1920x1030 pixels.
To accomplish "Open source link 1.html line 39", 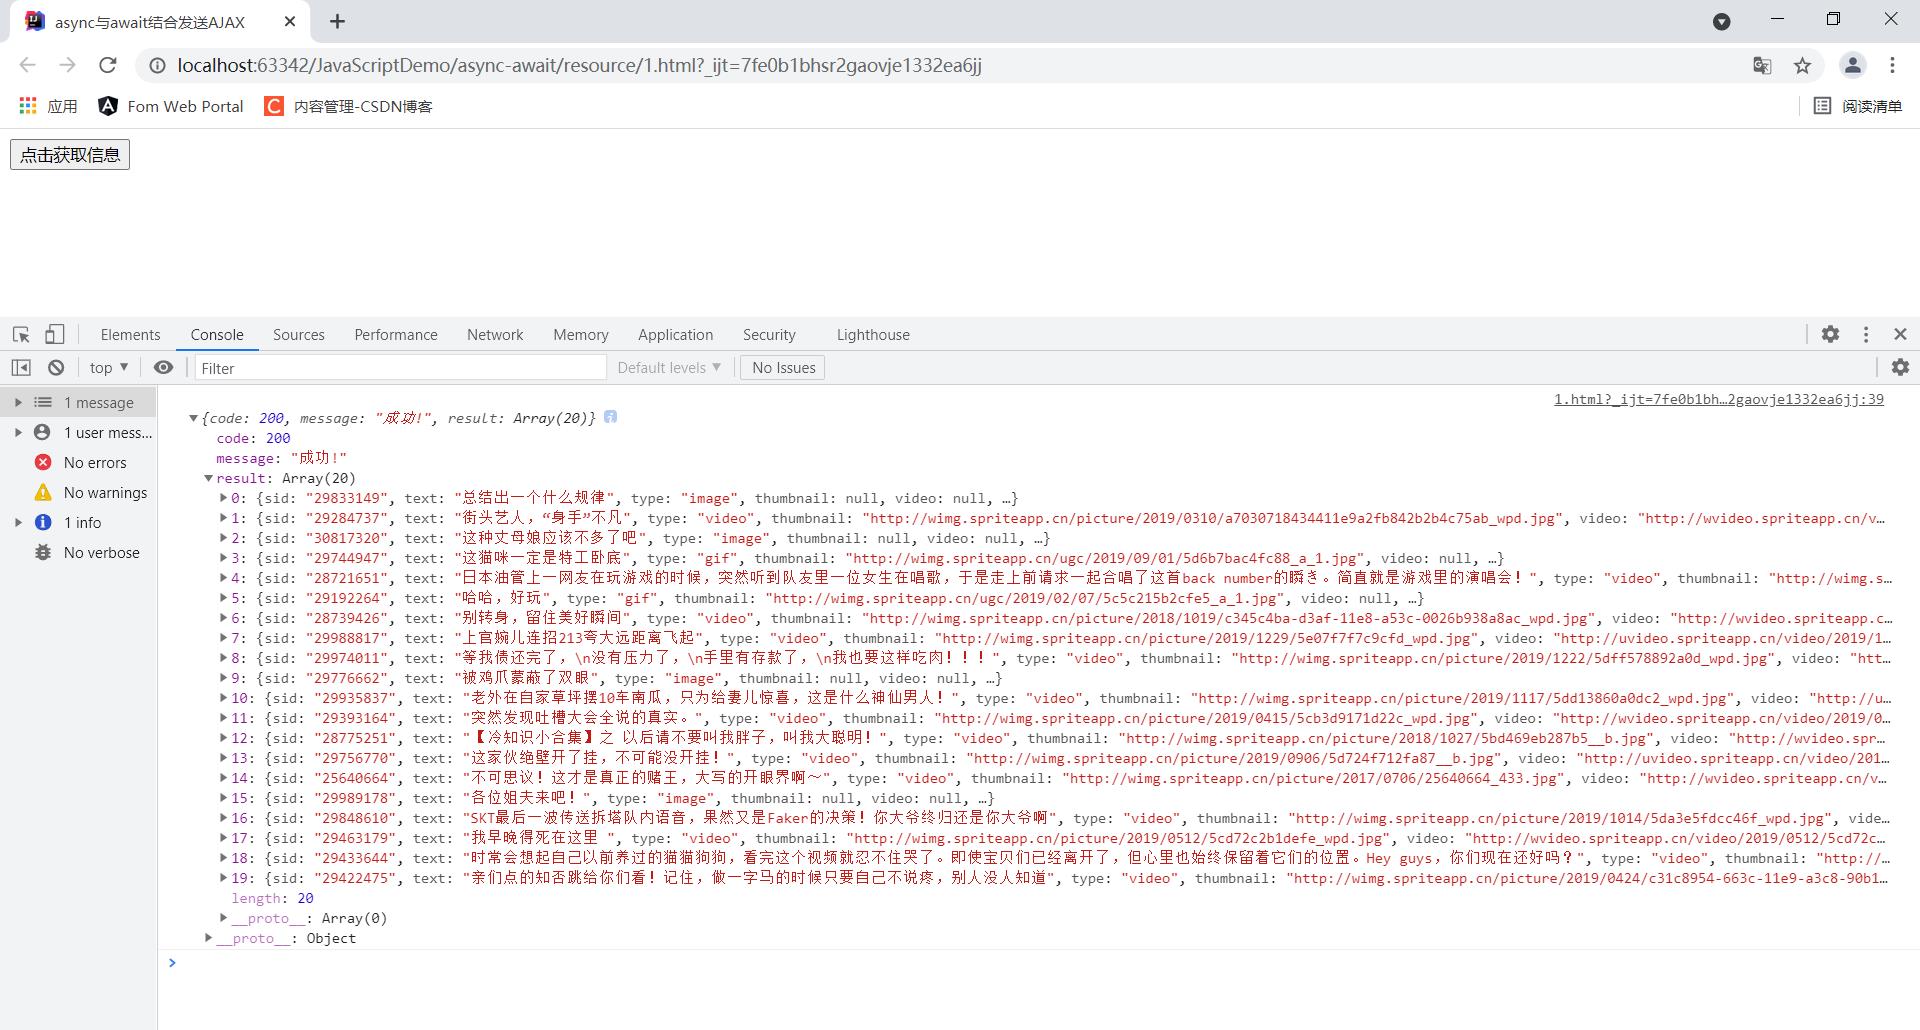I will [x=1718, y=399].
